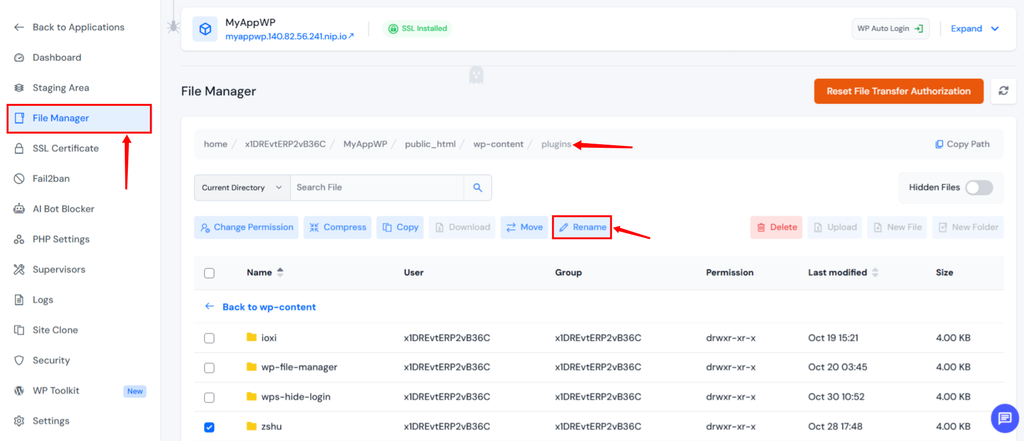Screen dimensions: 1024x441
Task: Sort by Name using sort arrows
Action: point(280,272)
